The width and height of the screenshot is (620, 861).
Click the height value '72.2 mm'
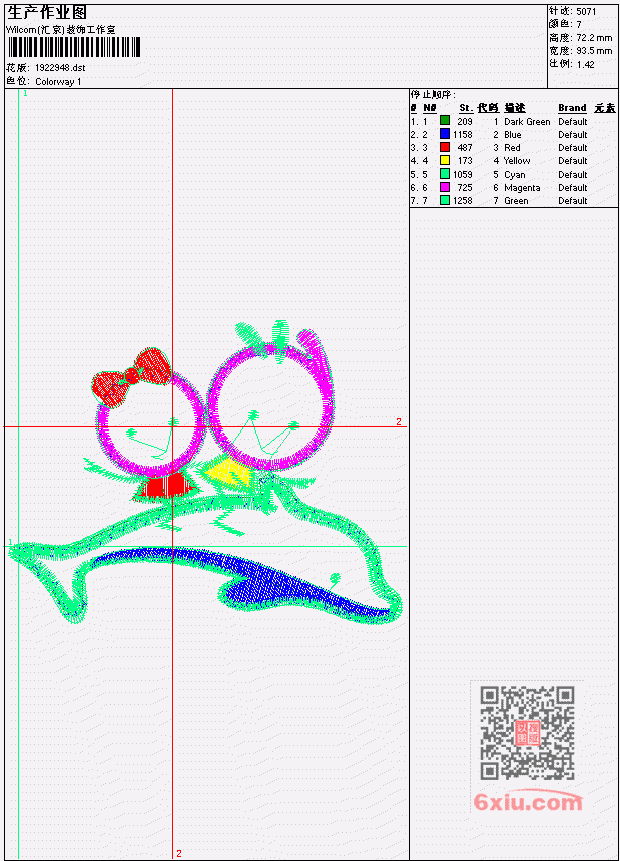[x=594, y=38]
